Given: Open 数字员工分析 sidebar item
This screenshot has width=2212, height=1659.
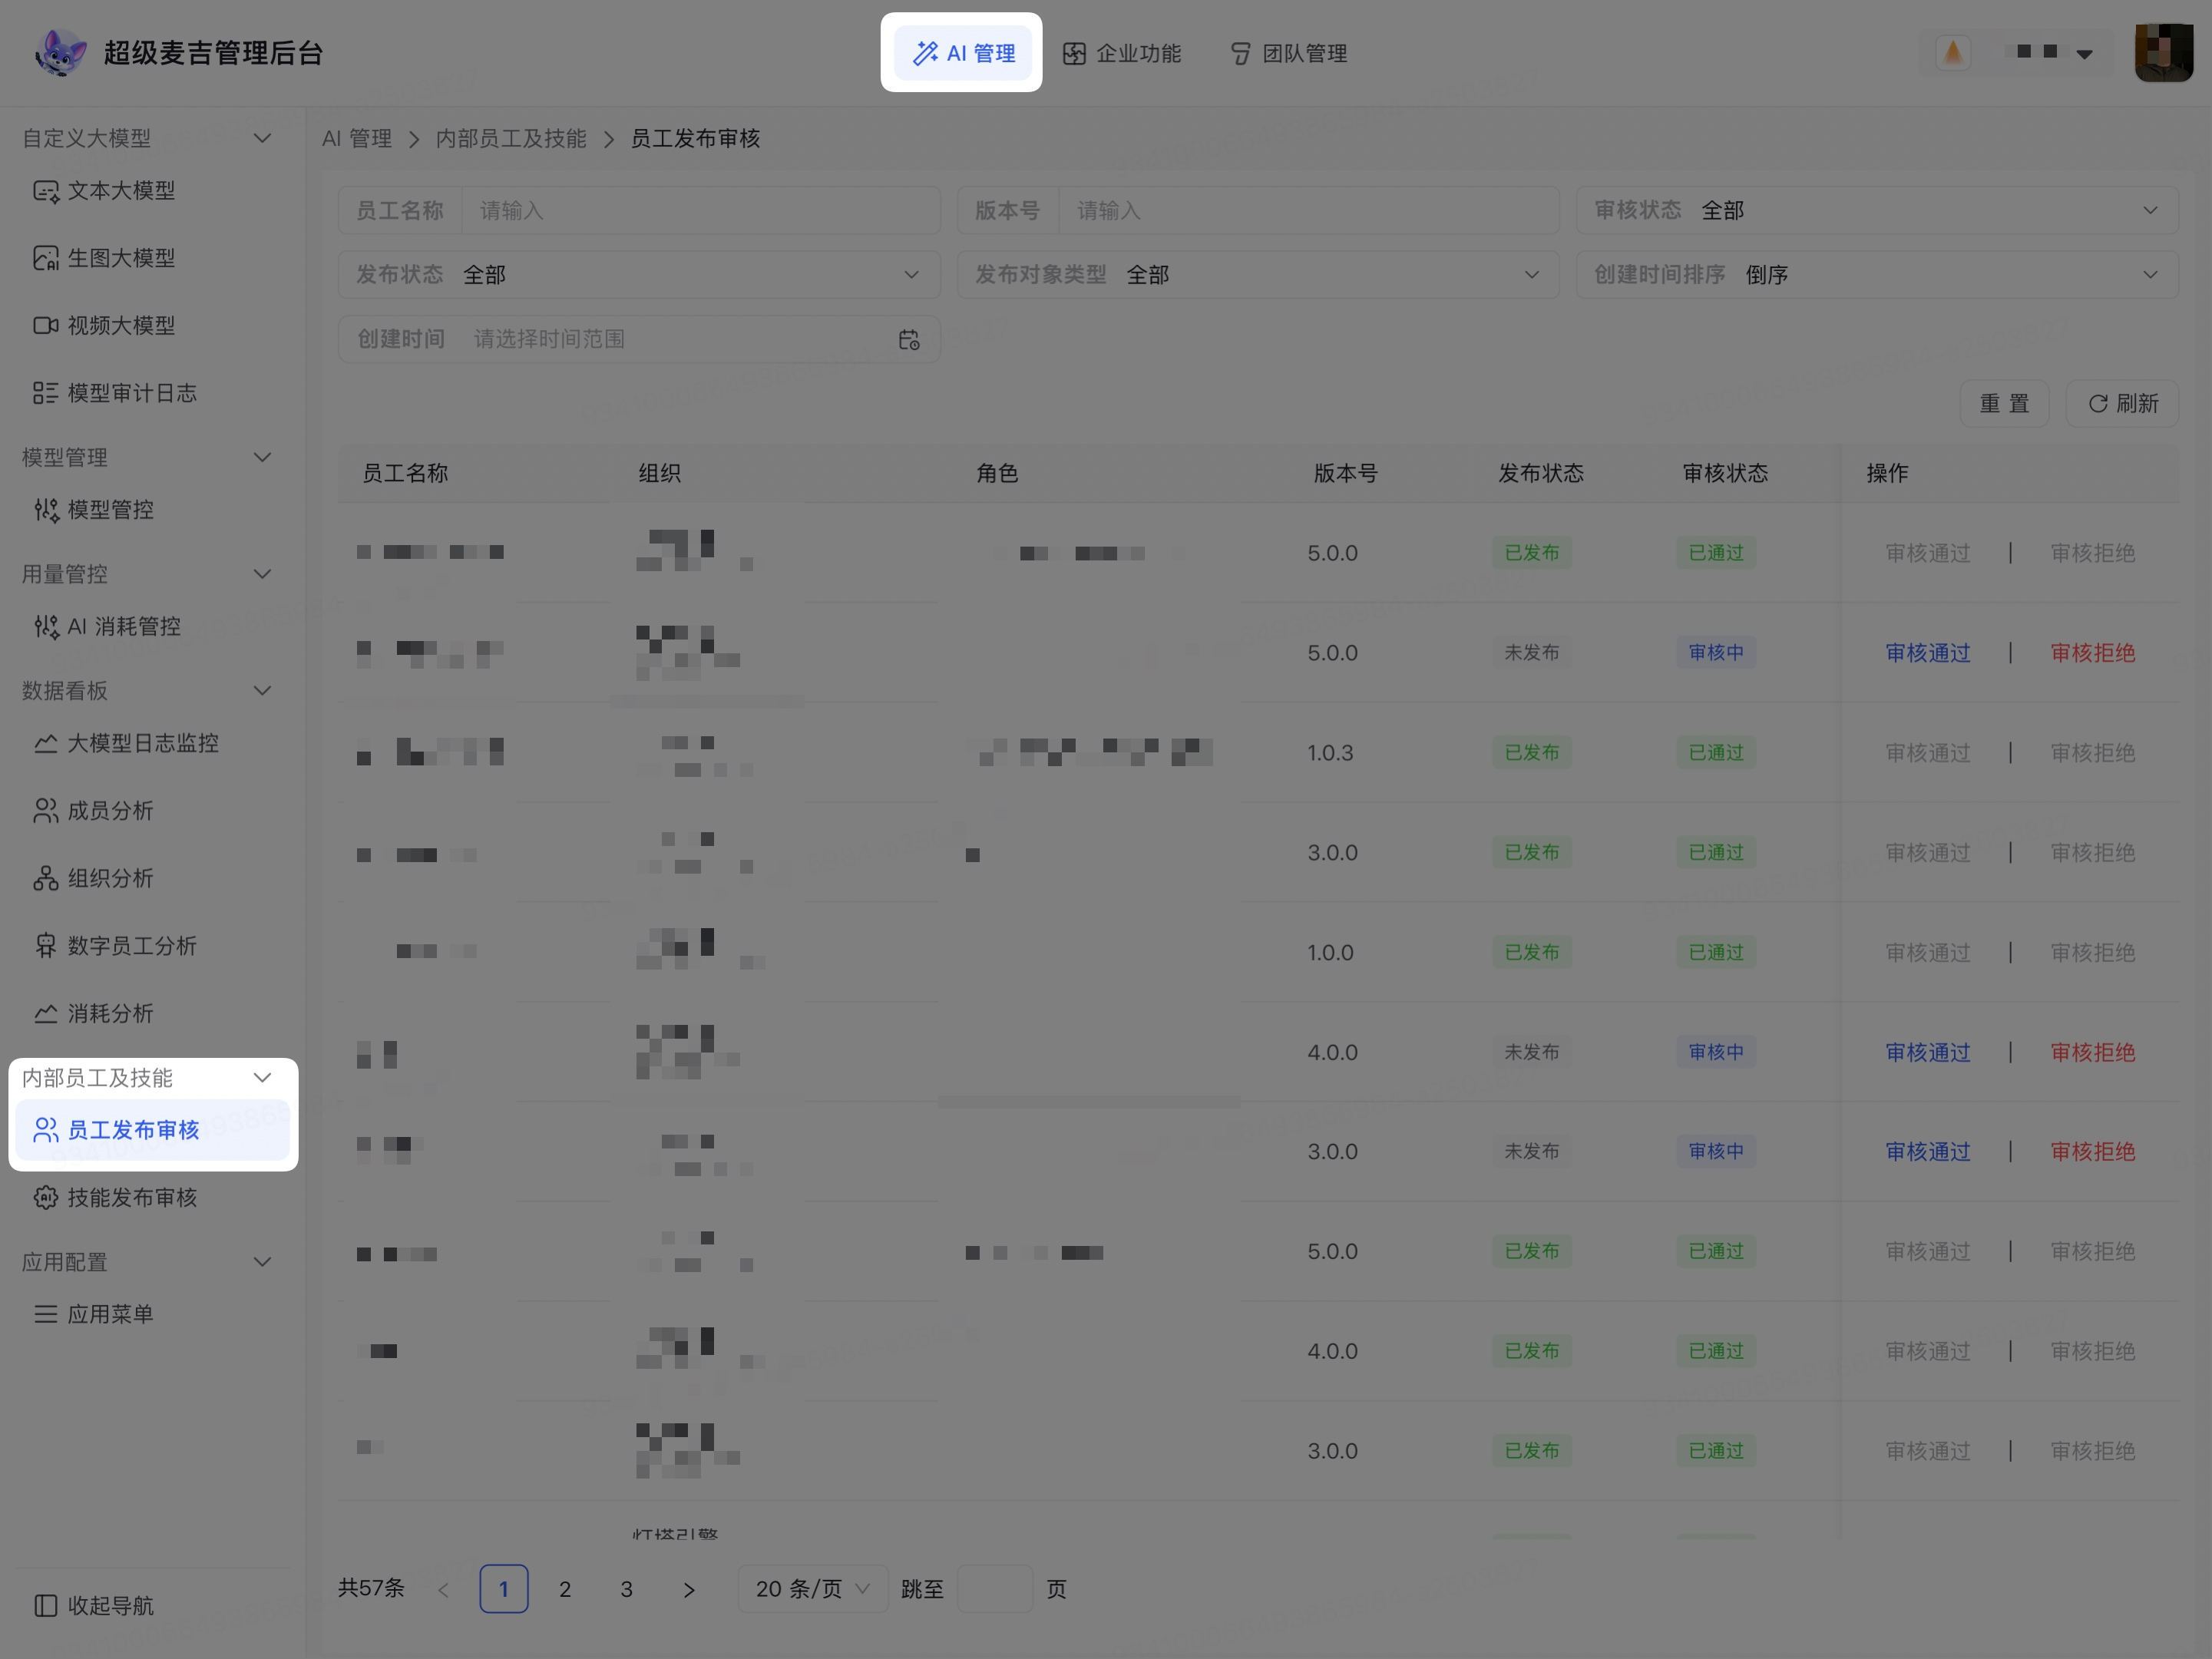Looking at the screenshot, I should 152,946.
